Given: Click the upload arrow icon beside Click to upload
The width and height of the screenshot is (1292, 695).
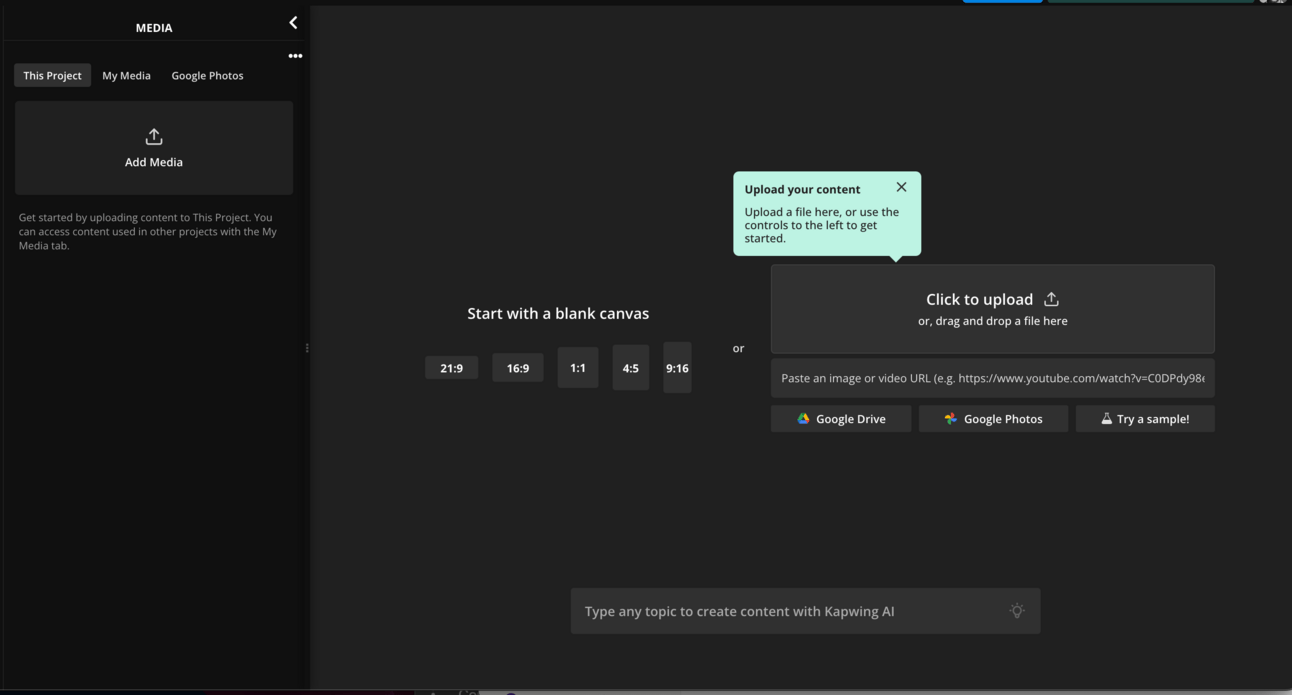Looking at the screenshot, I should [1051, 299].
